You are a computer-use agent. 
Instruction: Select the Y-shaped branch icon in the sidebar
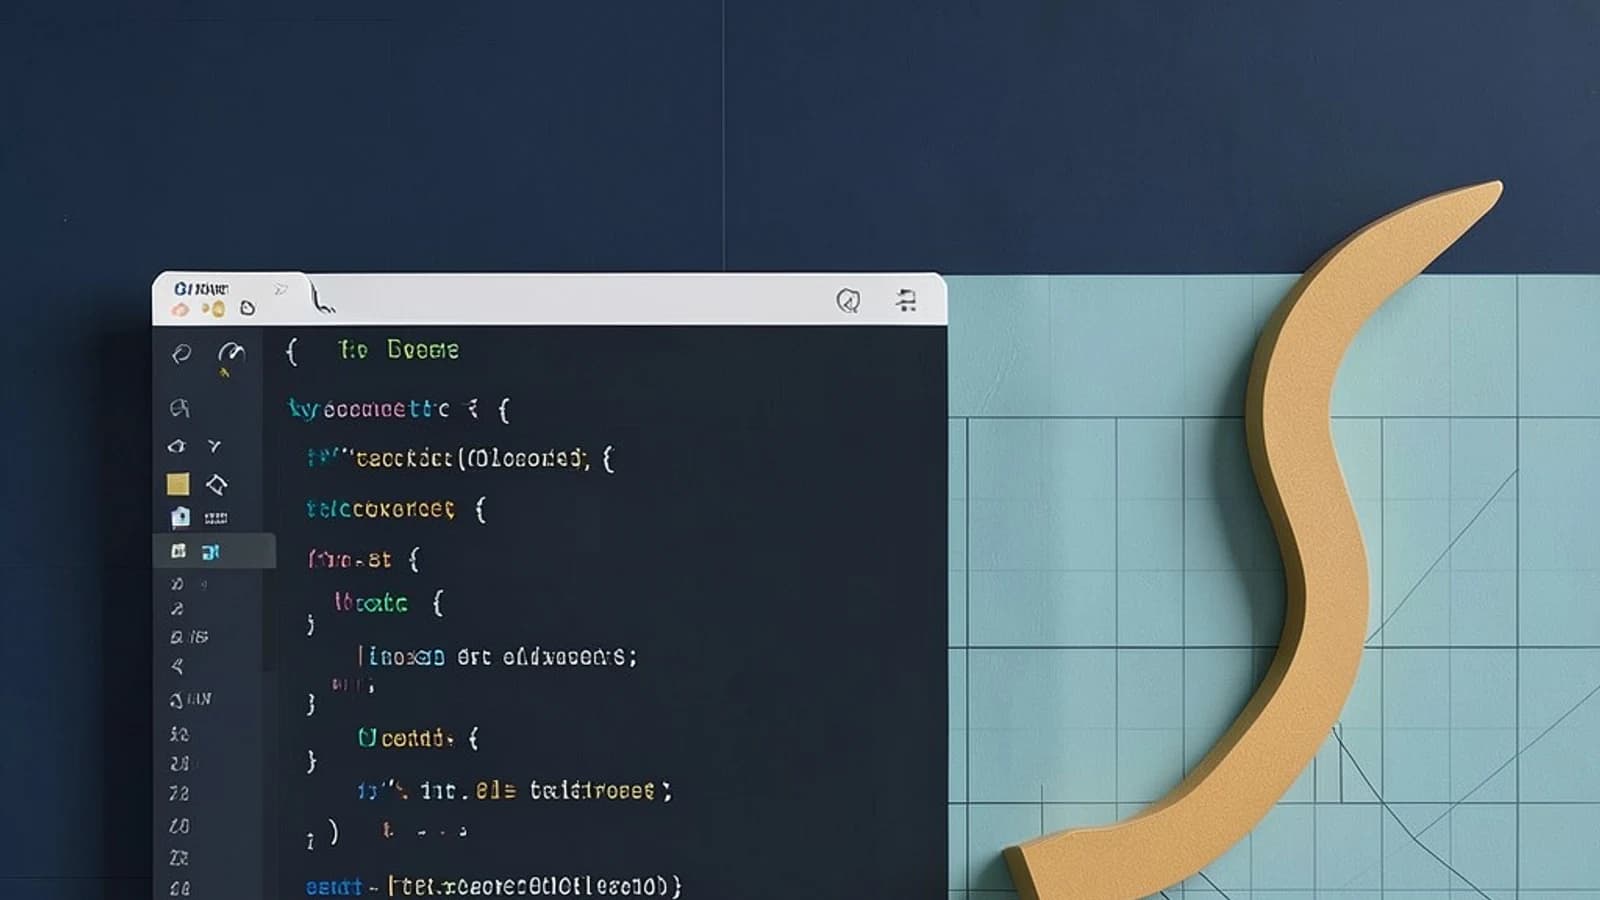[214, 446]
